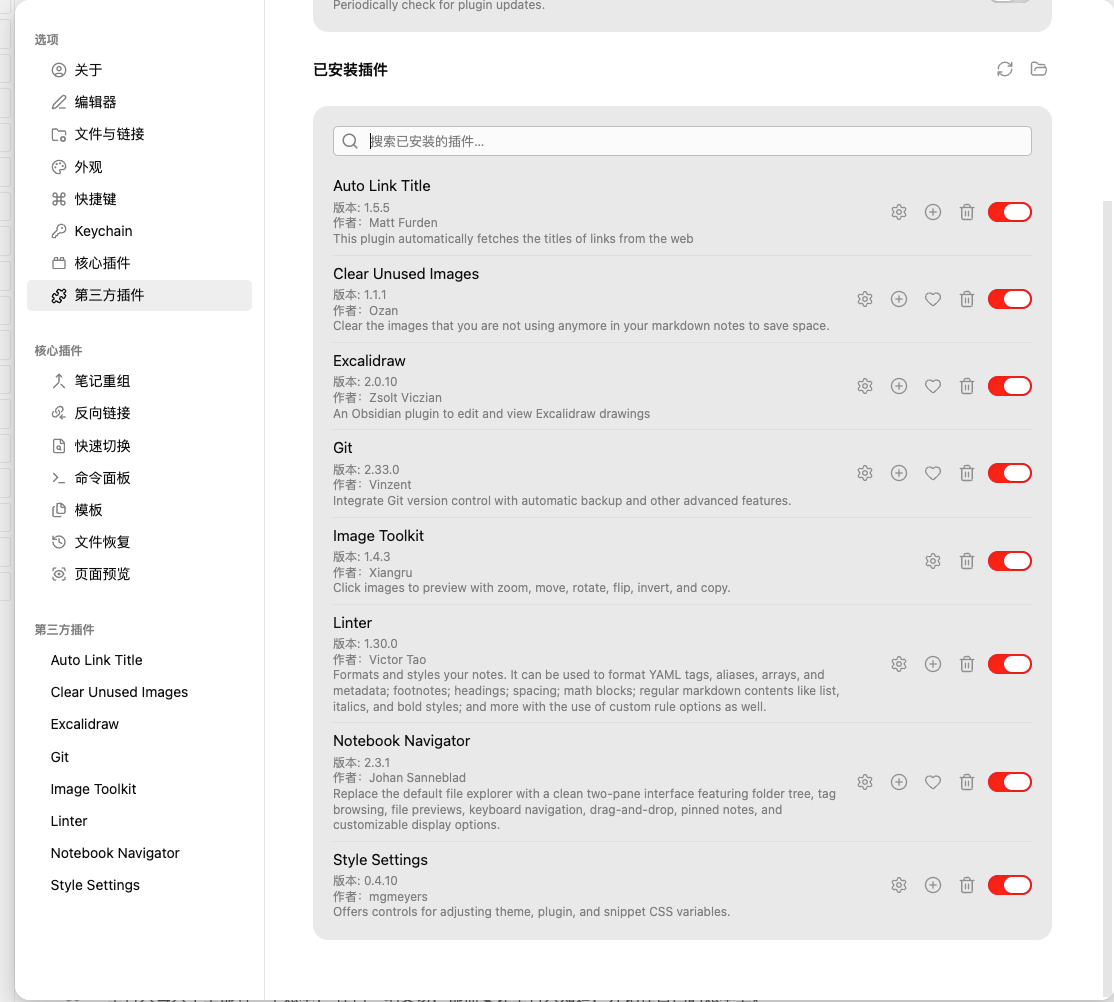Toggle off the Git plugin
Screen dimensions: 1114x1002
(1009, 473)
